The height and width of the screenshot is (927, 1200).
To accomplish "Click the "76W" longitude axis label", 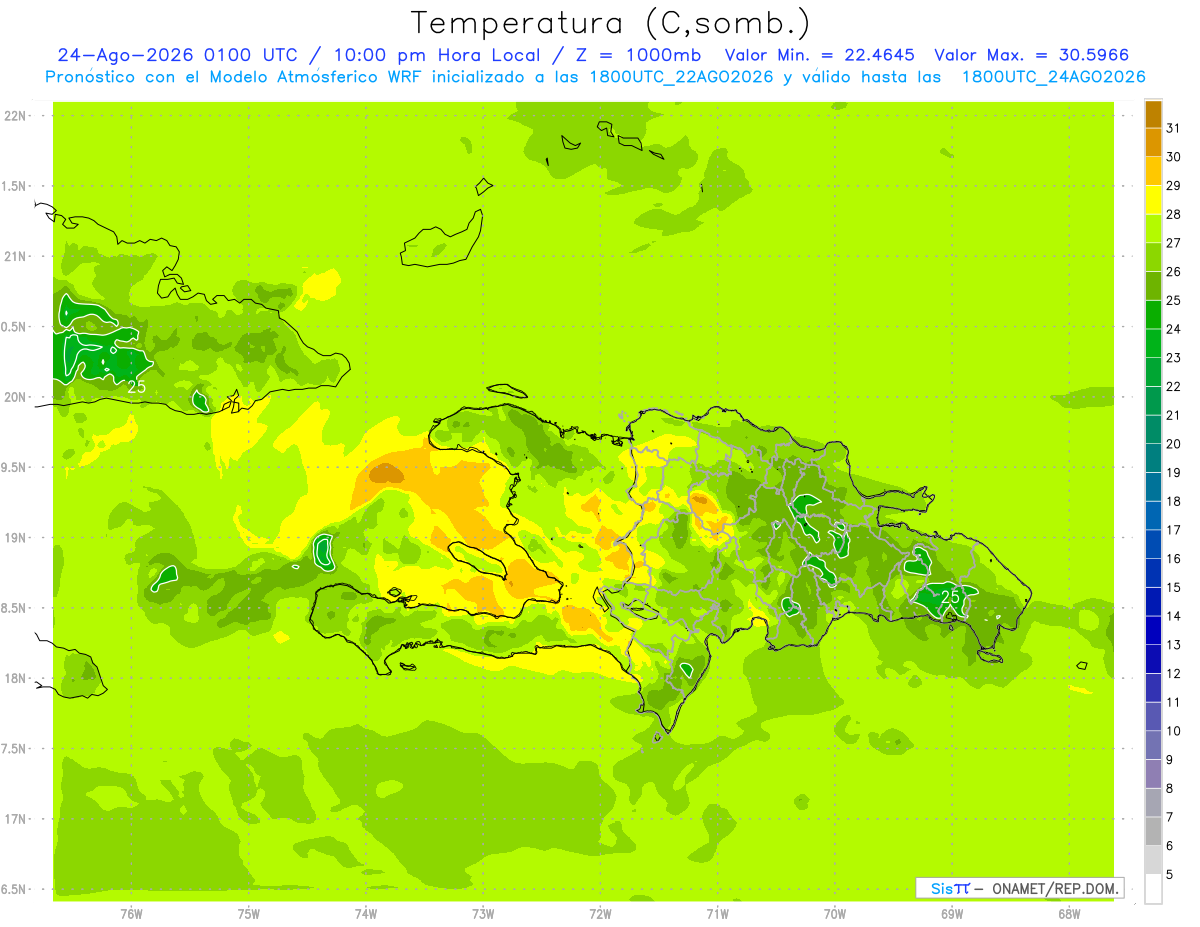I will click(131, 914).
